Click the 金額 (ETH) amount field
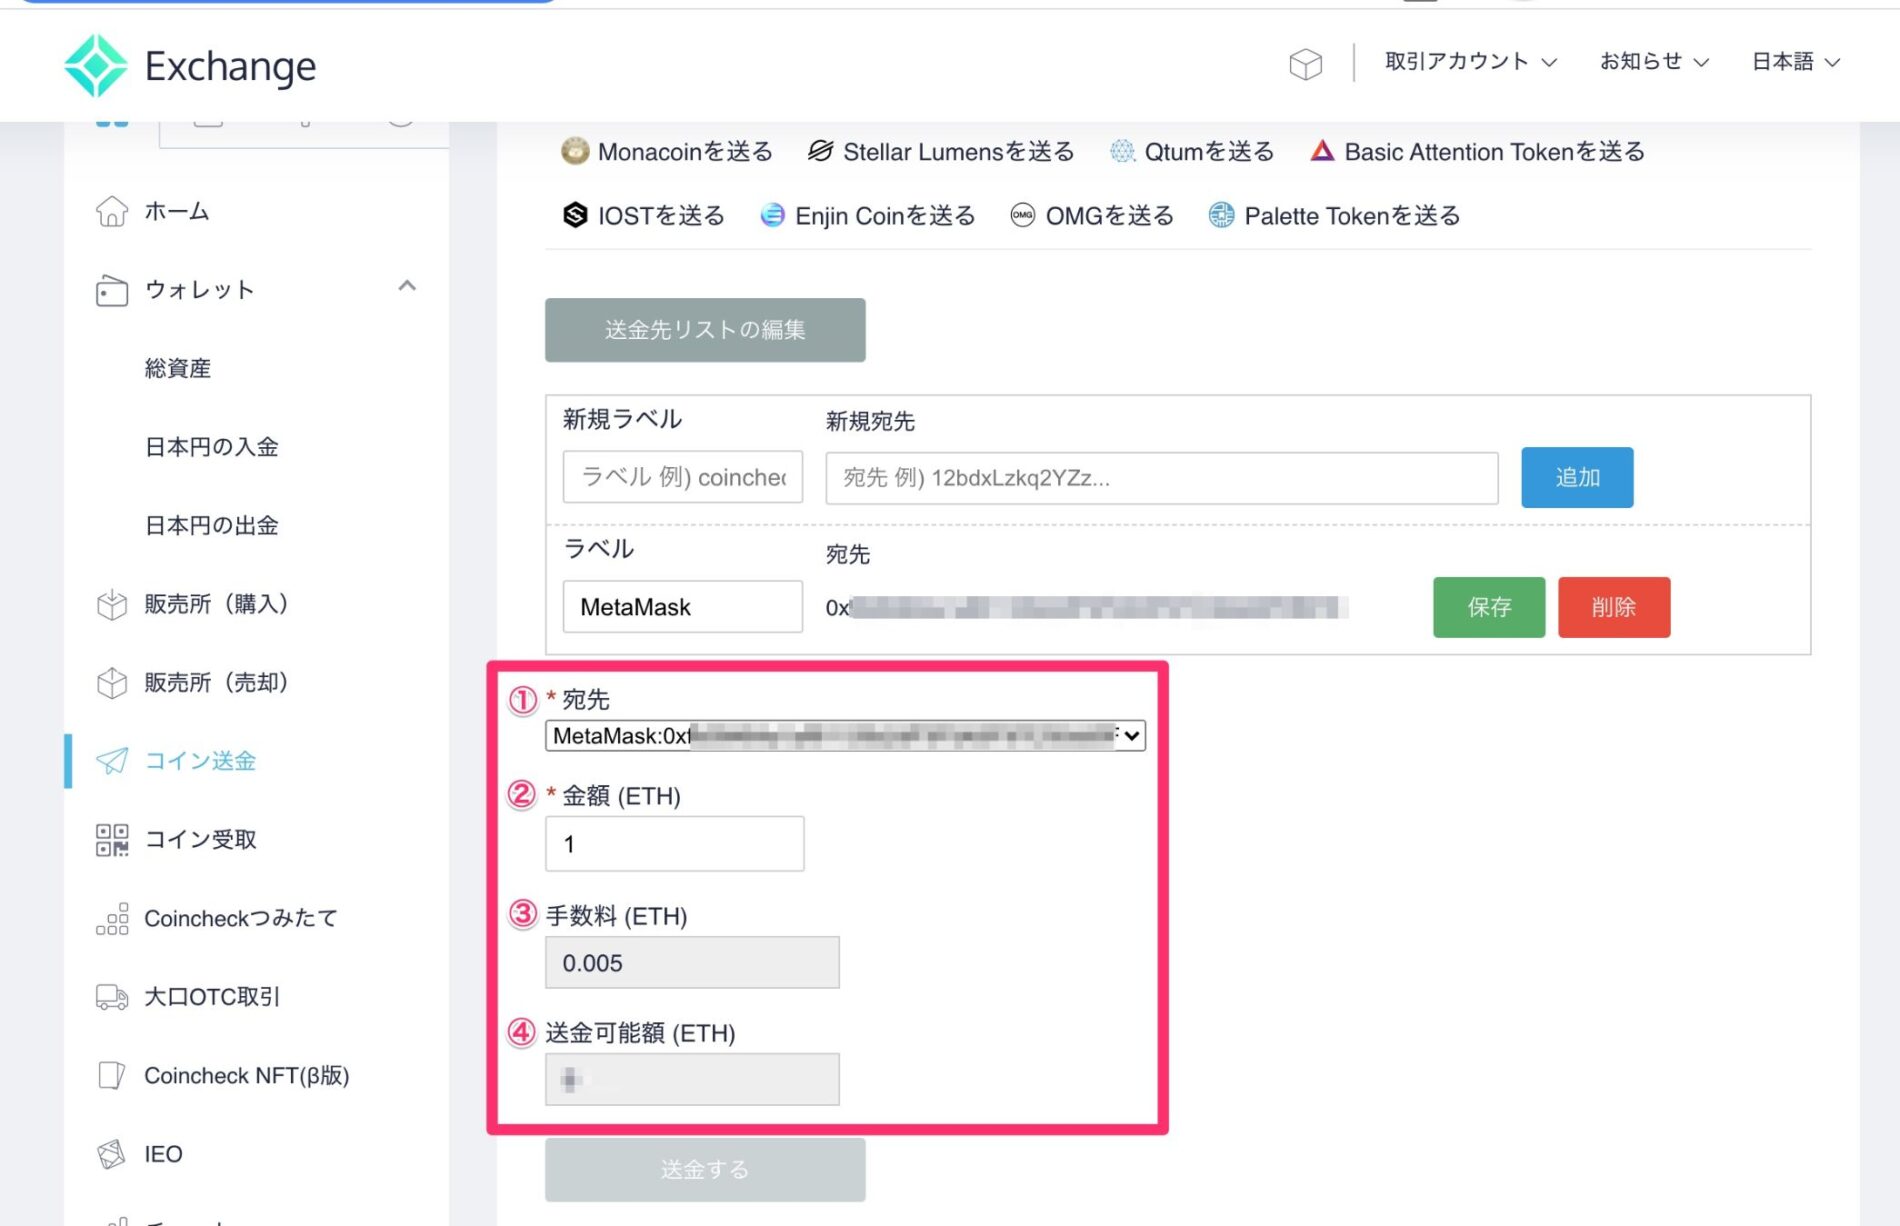Image resolution: width=1900 pixels, height=1226 pixels. click(675, 844)
